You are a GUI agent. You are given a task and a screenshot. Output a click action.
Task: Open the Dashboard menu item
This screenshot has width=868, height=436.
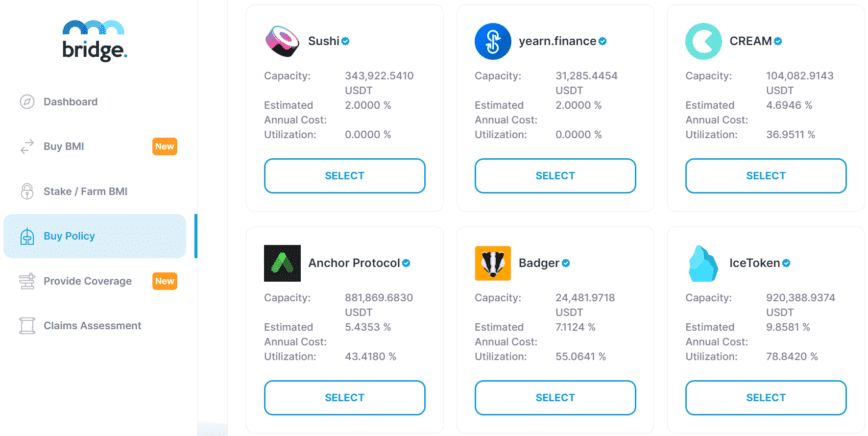pyautogui.click(x=70, y=102)
